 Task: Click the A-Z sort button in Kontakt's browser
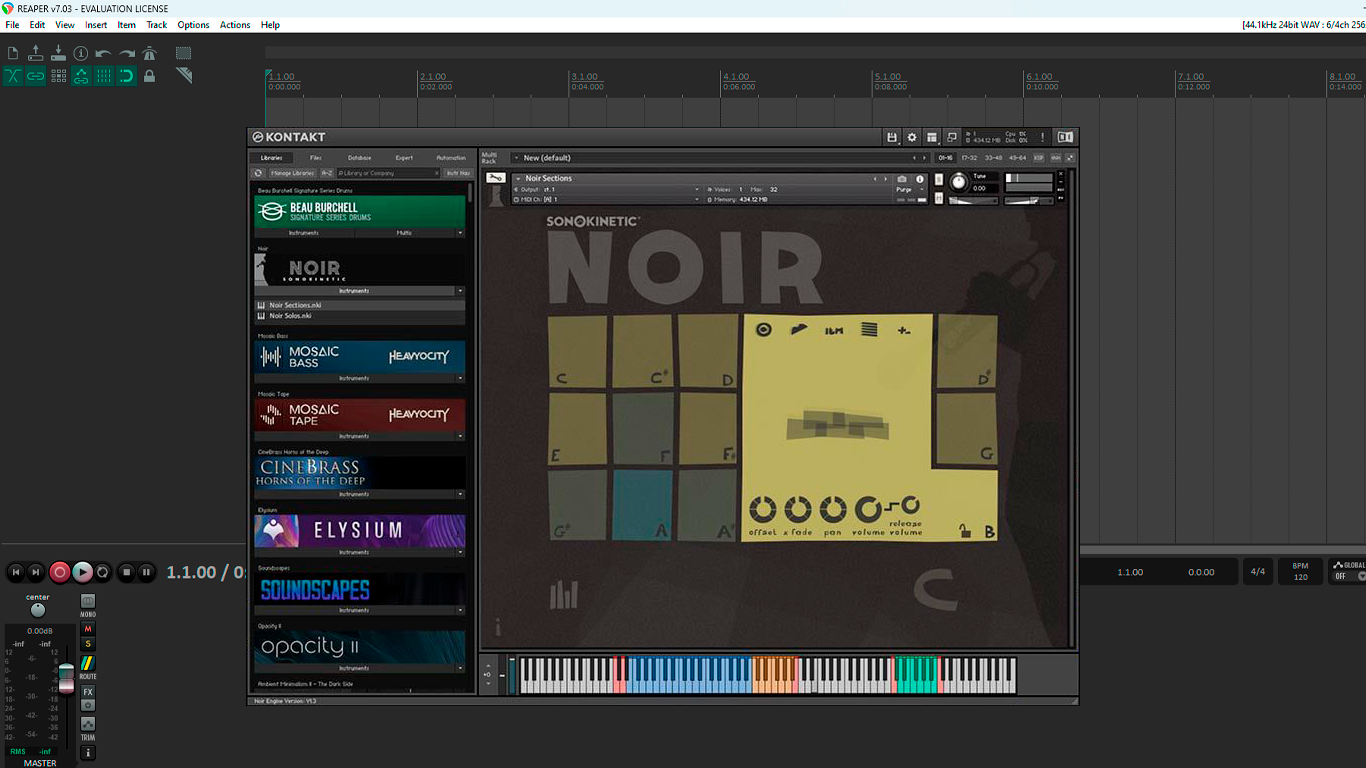pos(327,173)
